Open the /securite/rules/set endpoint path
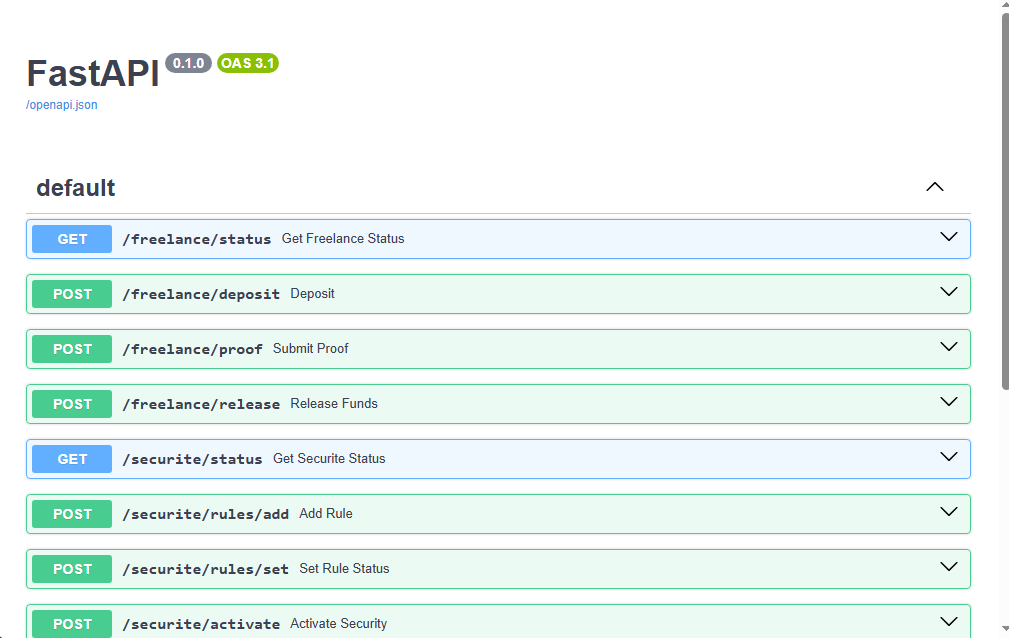This screenshot has width=1009, height=638. pyautogui.click(x=206, y=569)
